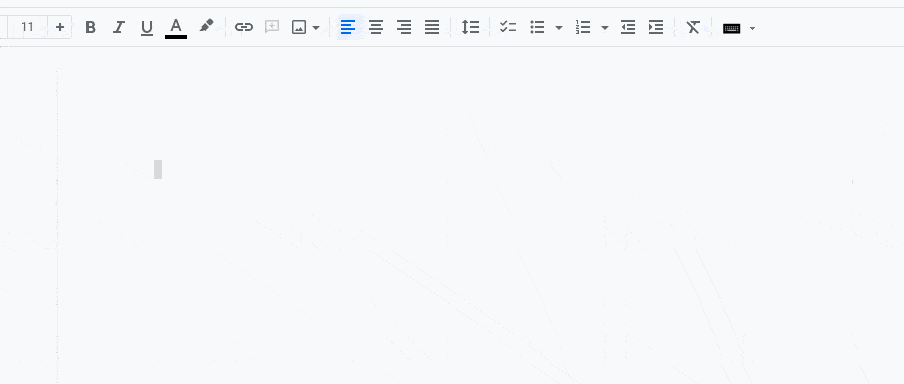Image resolution: width=904 pixels, height=384 pixels.
Task: Open line and paragraph spacing
Action: coord(470,27)
